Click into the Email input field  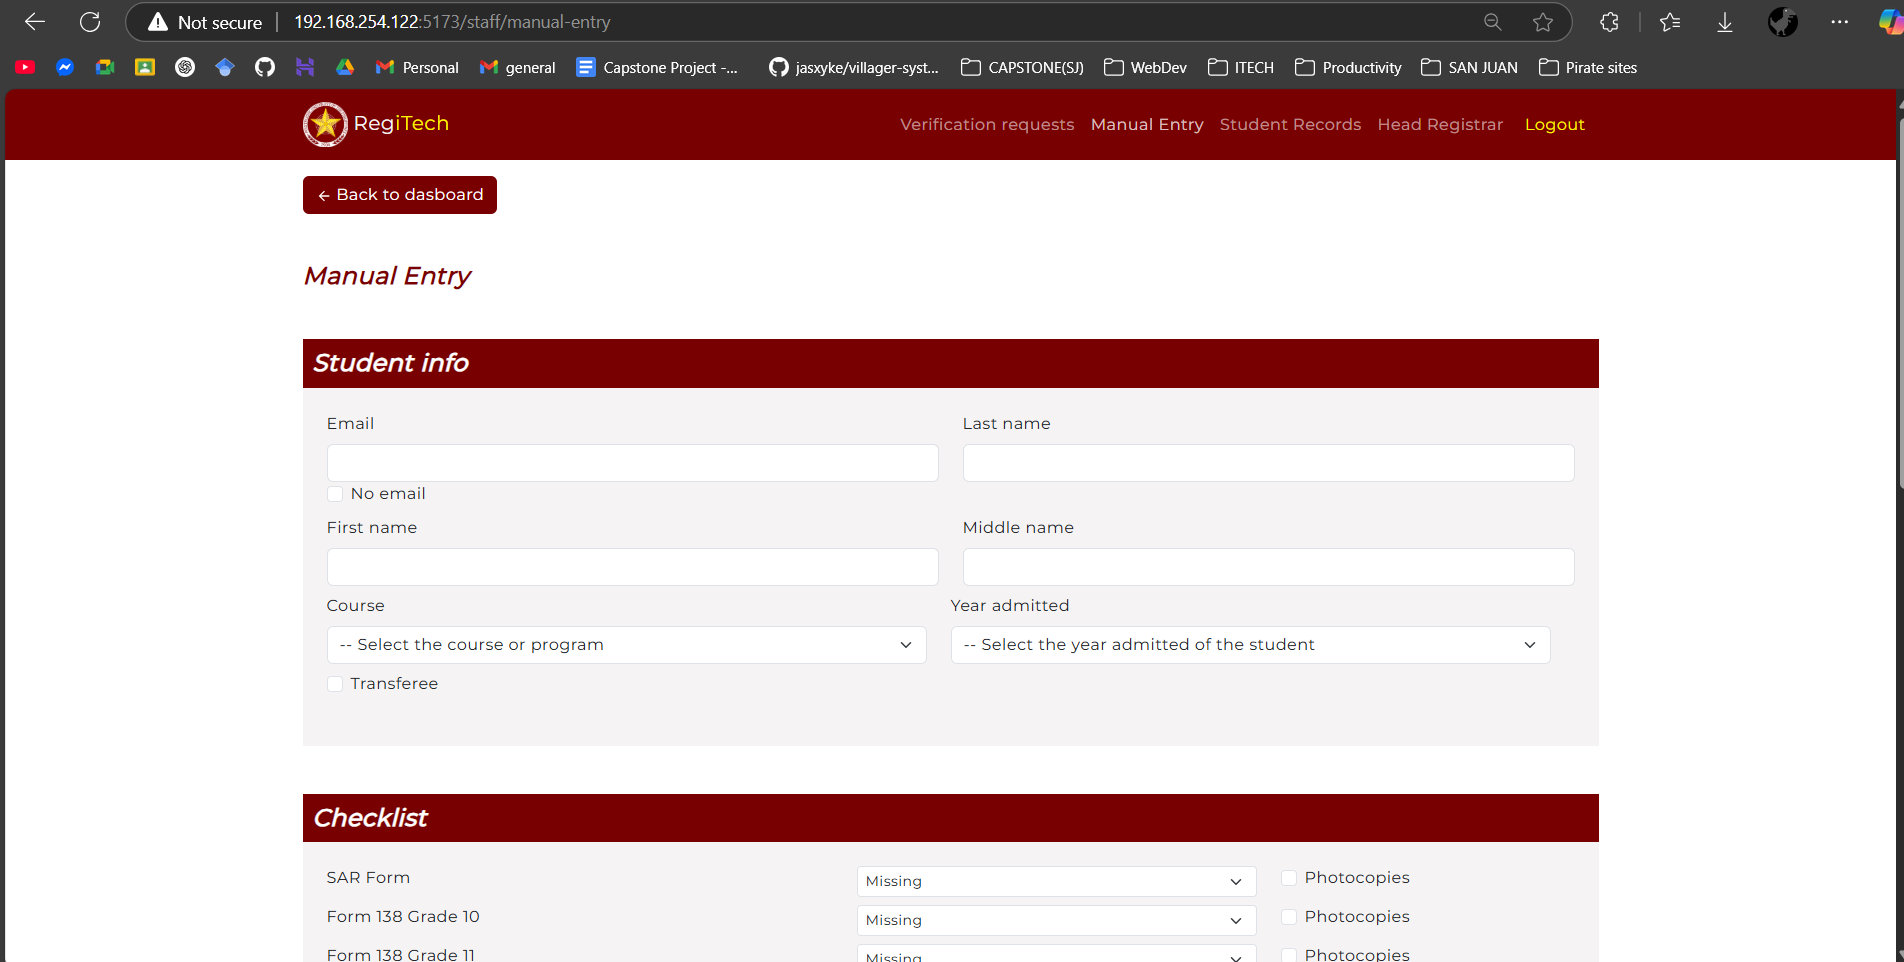632,463
